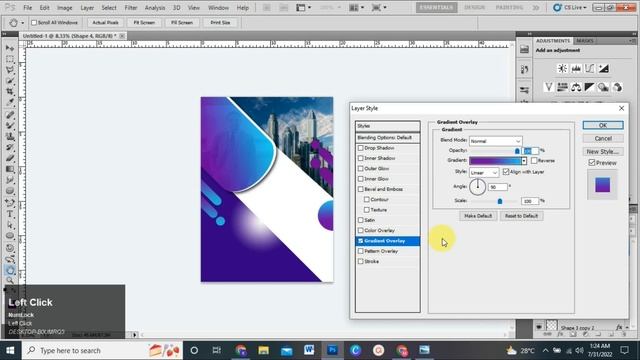Click the New Style button

pyautogui.click(x=603, y=151)
